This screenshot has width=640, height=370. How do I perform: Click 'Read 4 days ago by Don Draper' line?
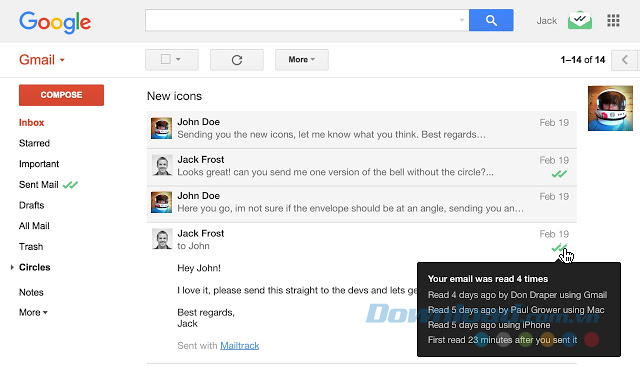(x=517, y=295)
